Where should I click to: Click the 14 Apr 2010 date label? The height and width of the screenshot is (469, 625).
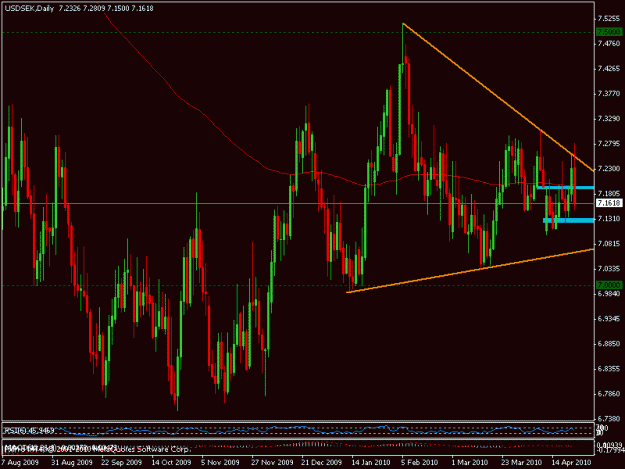[x=571, y=462]
